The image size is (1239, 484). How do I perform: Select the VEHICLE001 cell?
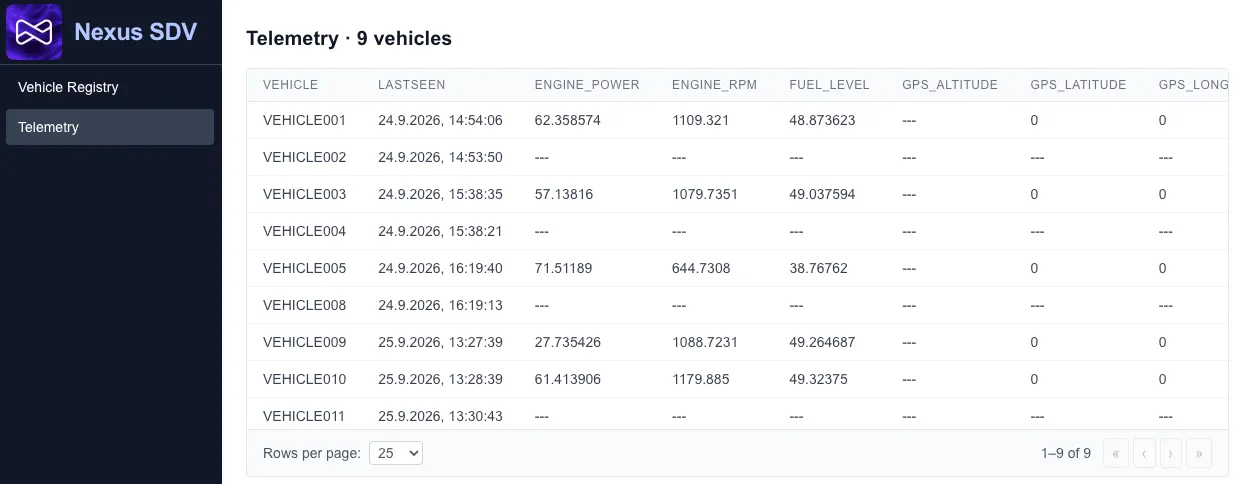coord(304,120)
